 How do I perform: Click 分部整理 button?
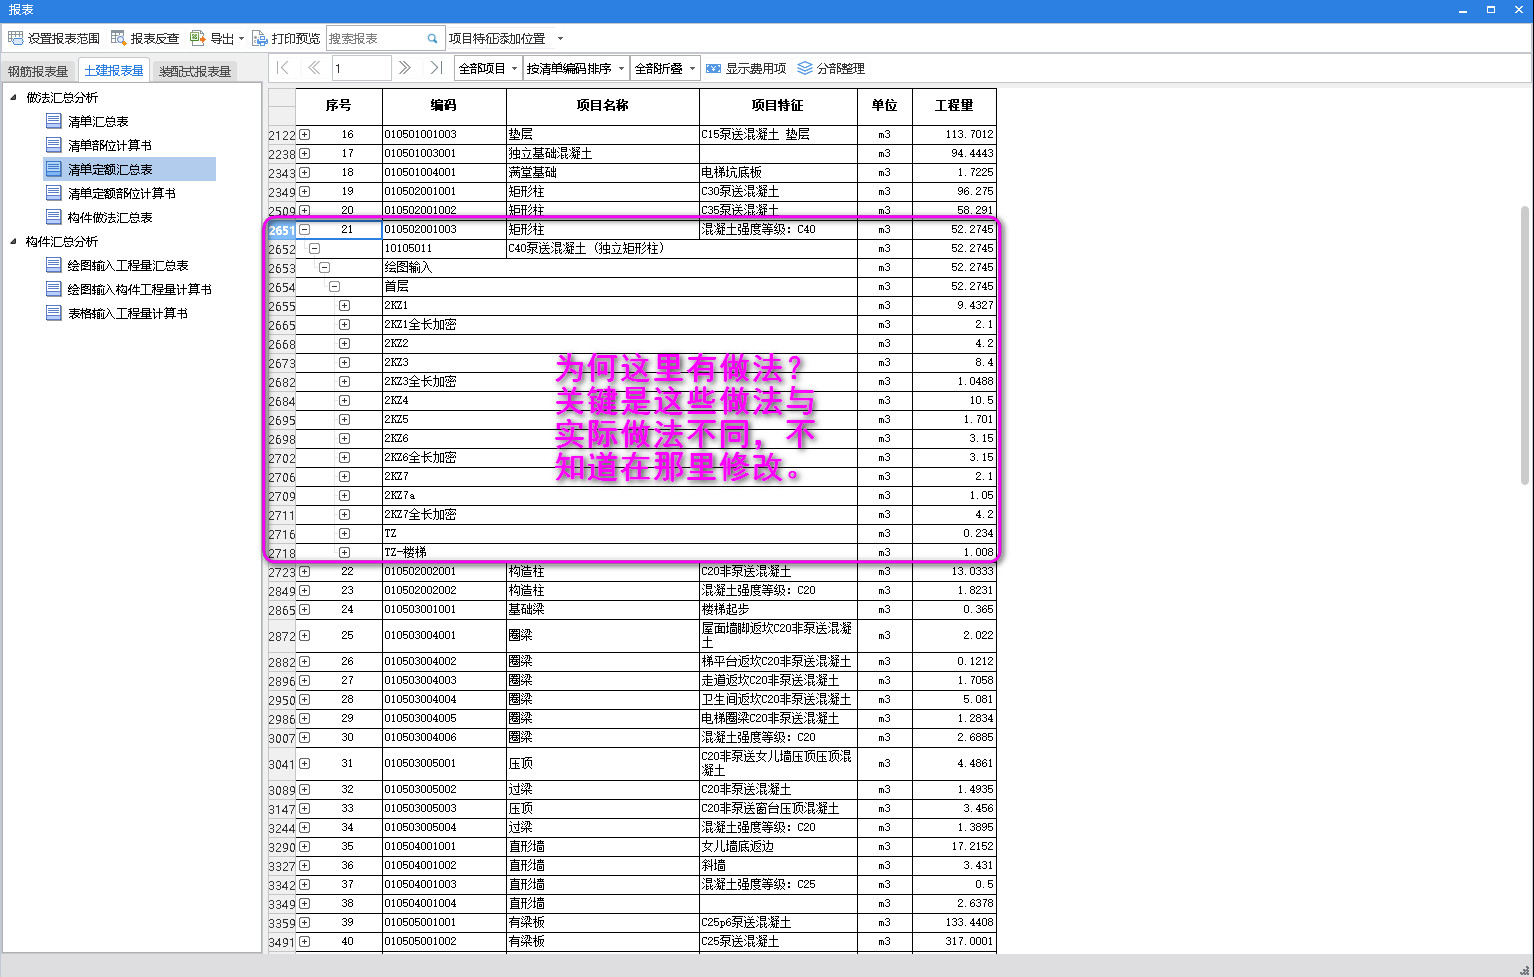831,68
